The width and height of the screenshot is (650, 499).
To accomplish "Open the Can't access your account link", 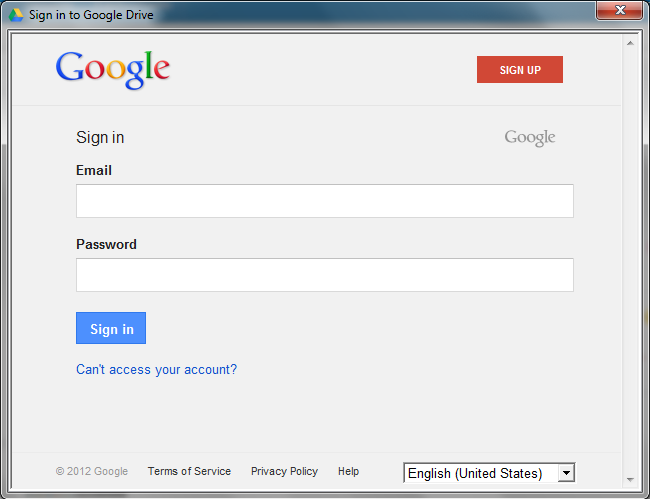I will click(x=157, y=370).
